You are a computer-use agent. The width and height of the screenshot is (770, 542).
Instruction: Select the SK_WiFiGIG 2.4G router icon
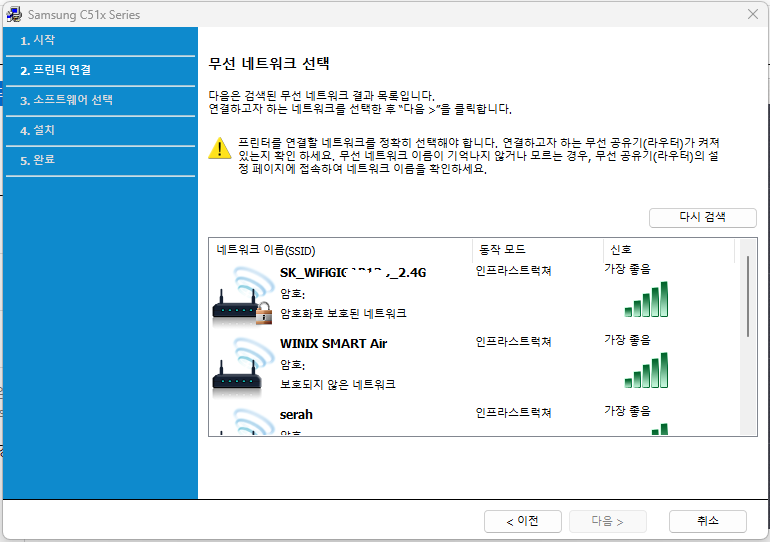point(243,297)
